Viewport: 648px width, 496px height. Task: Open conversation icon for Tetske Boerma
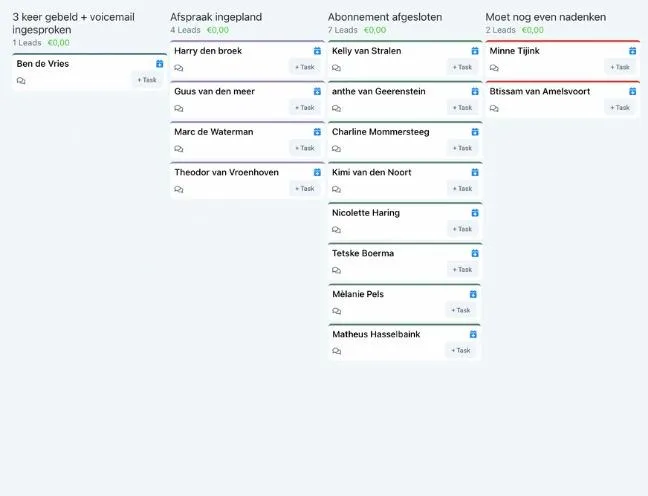(x=336, y=270)
